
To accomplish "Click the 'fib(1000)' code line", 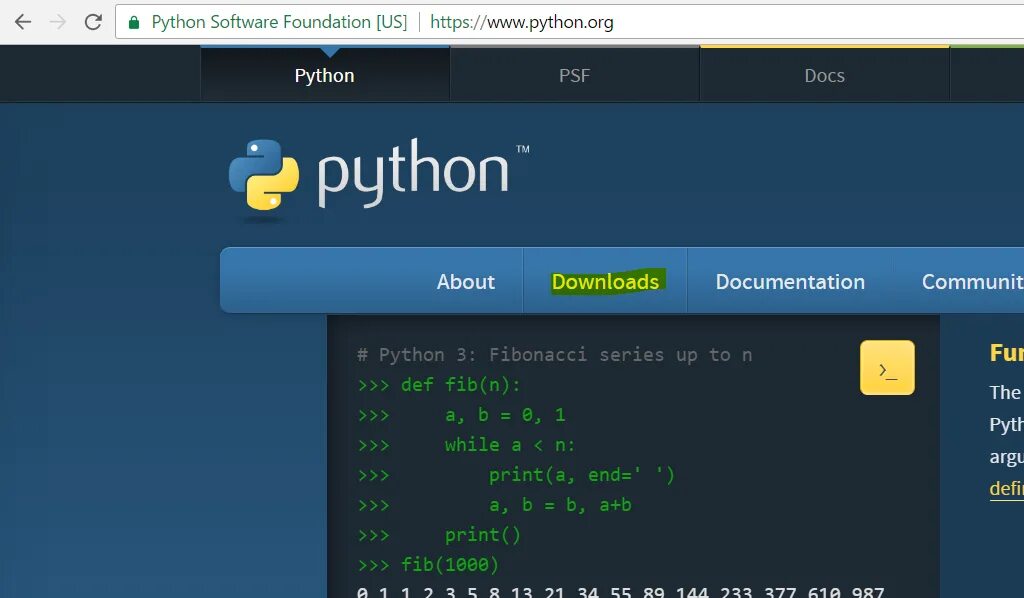I will (x=428, y=564).
